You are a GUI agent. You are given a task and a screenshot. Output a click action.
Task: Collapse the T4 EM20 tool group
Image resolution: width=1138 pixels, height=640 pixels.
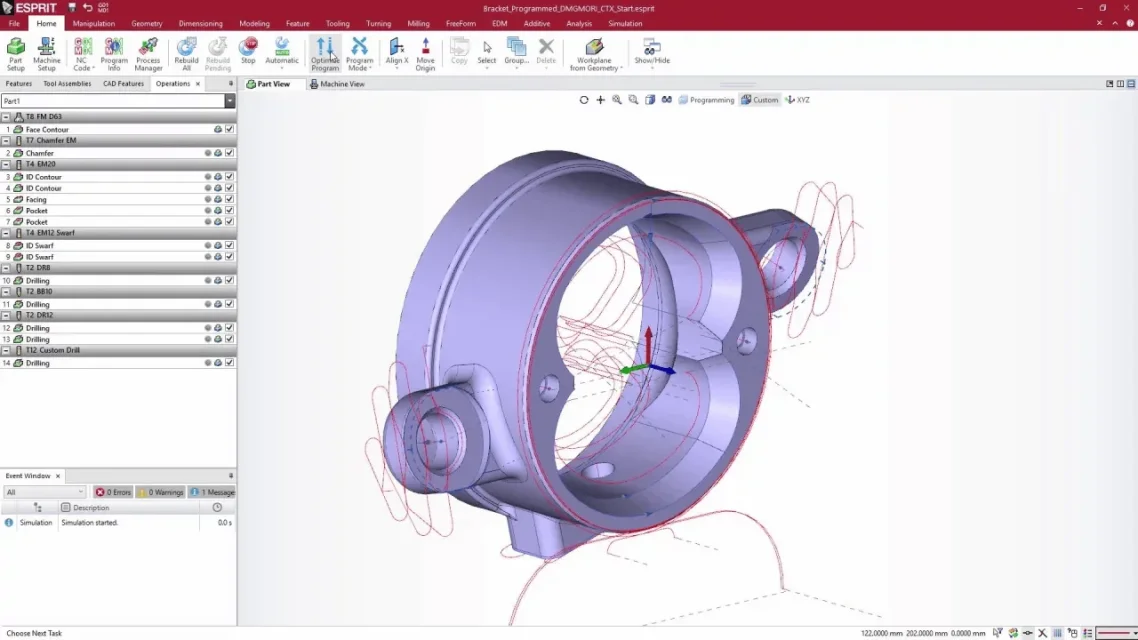(6, 165)
